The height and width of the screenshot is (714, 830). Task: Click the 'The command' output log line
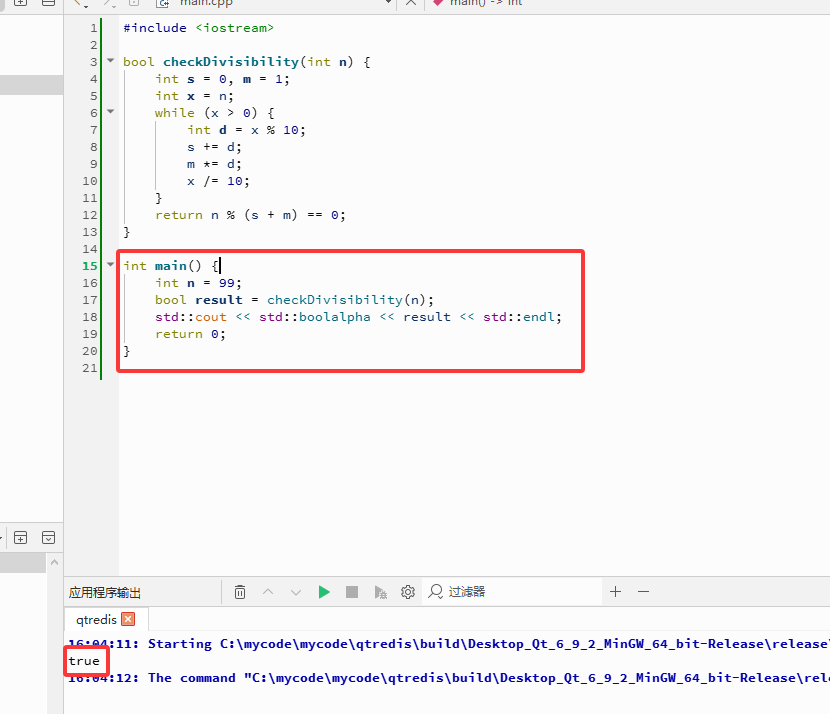(x=449, y=677)
